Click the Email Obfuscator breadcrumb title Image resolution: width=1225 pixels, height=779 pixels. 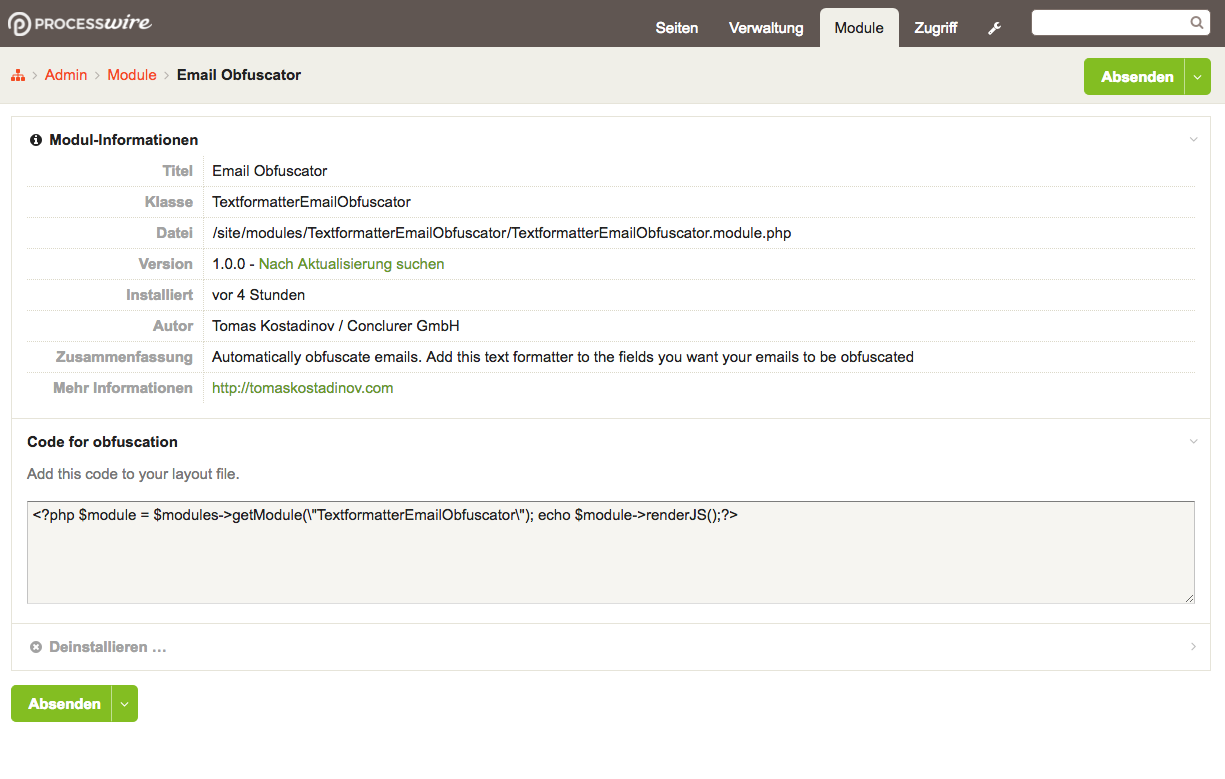239,75
